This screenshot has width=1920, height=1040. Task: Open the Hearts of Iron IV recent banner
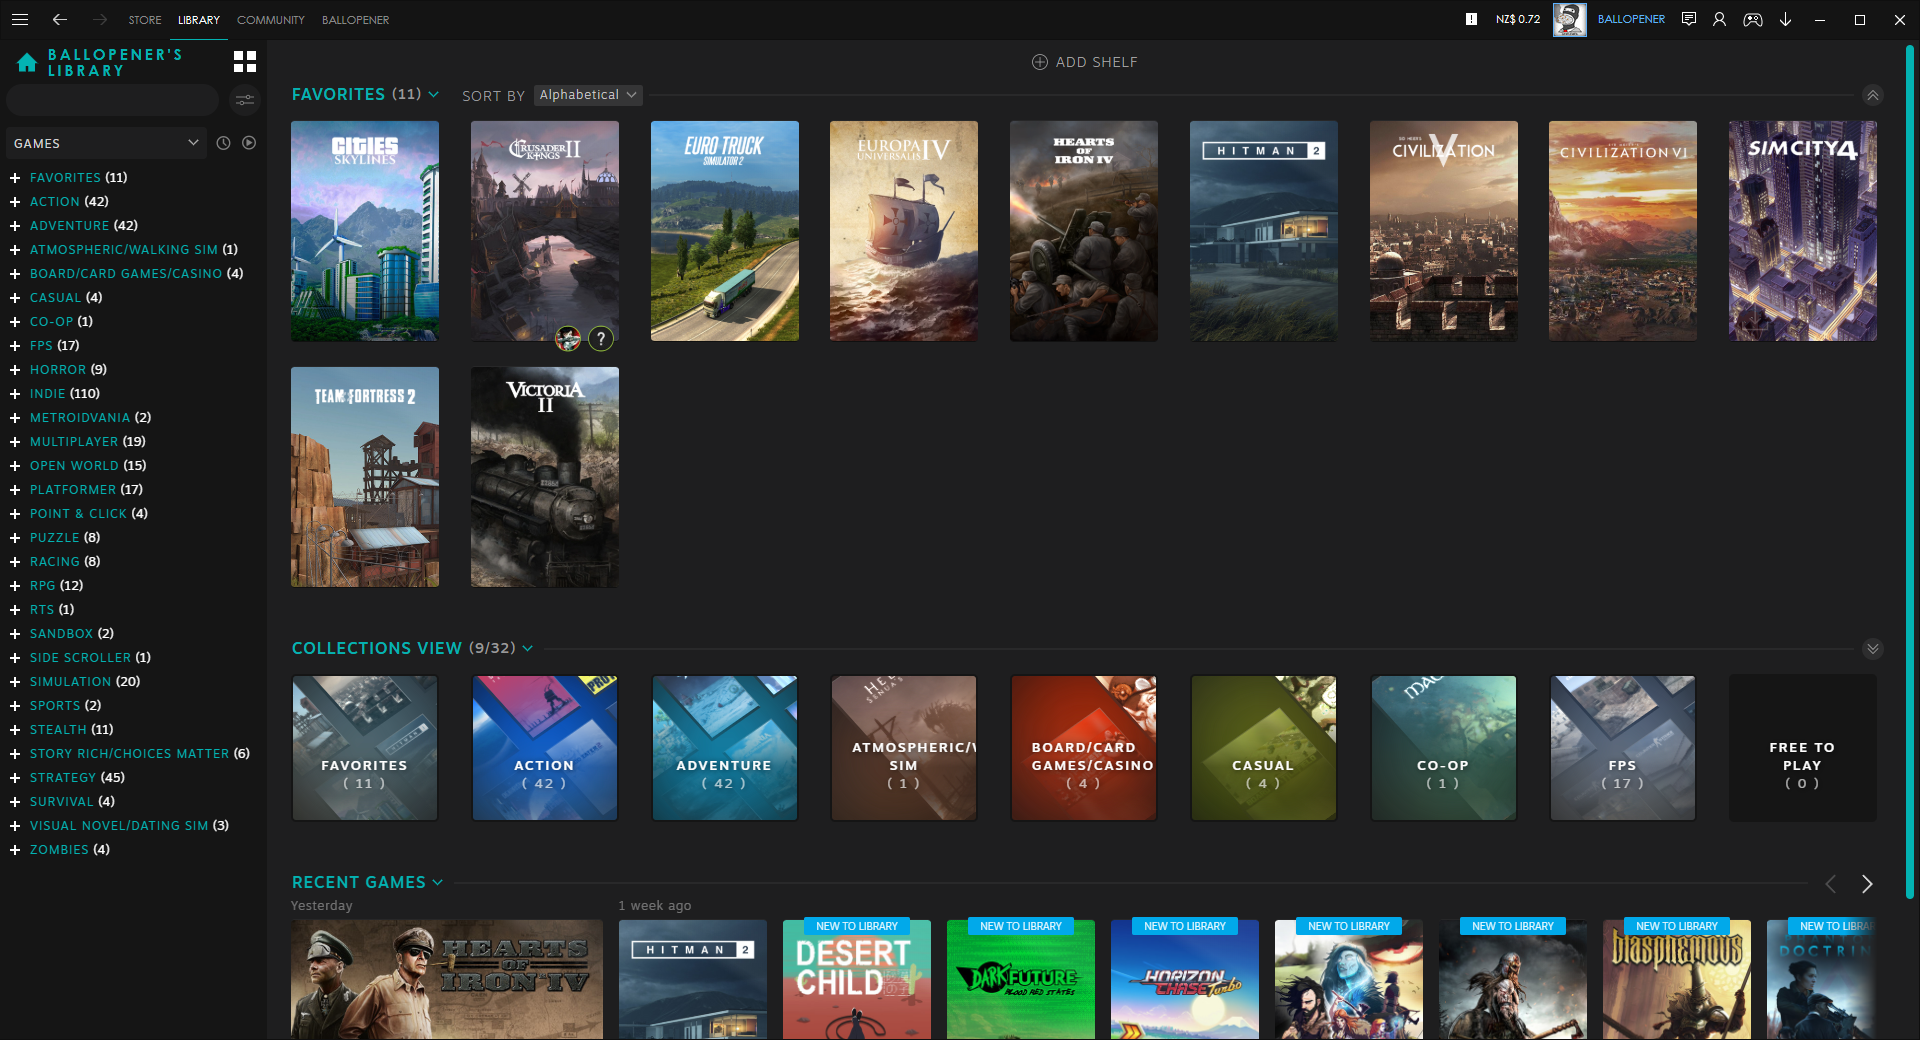pyautogui.click(x=447, y=980)
